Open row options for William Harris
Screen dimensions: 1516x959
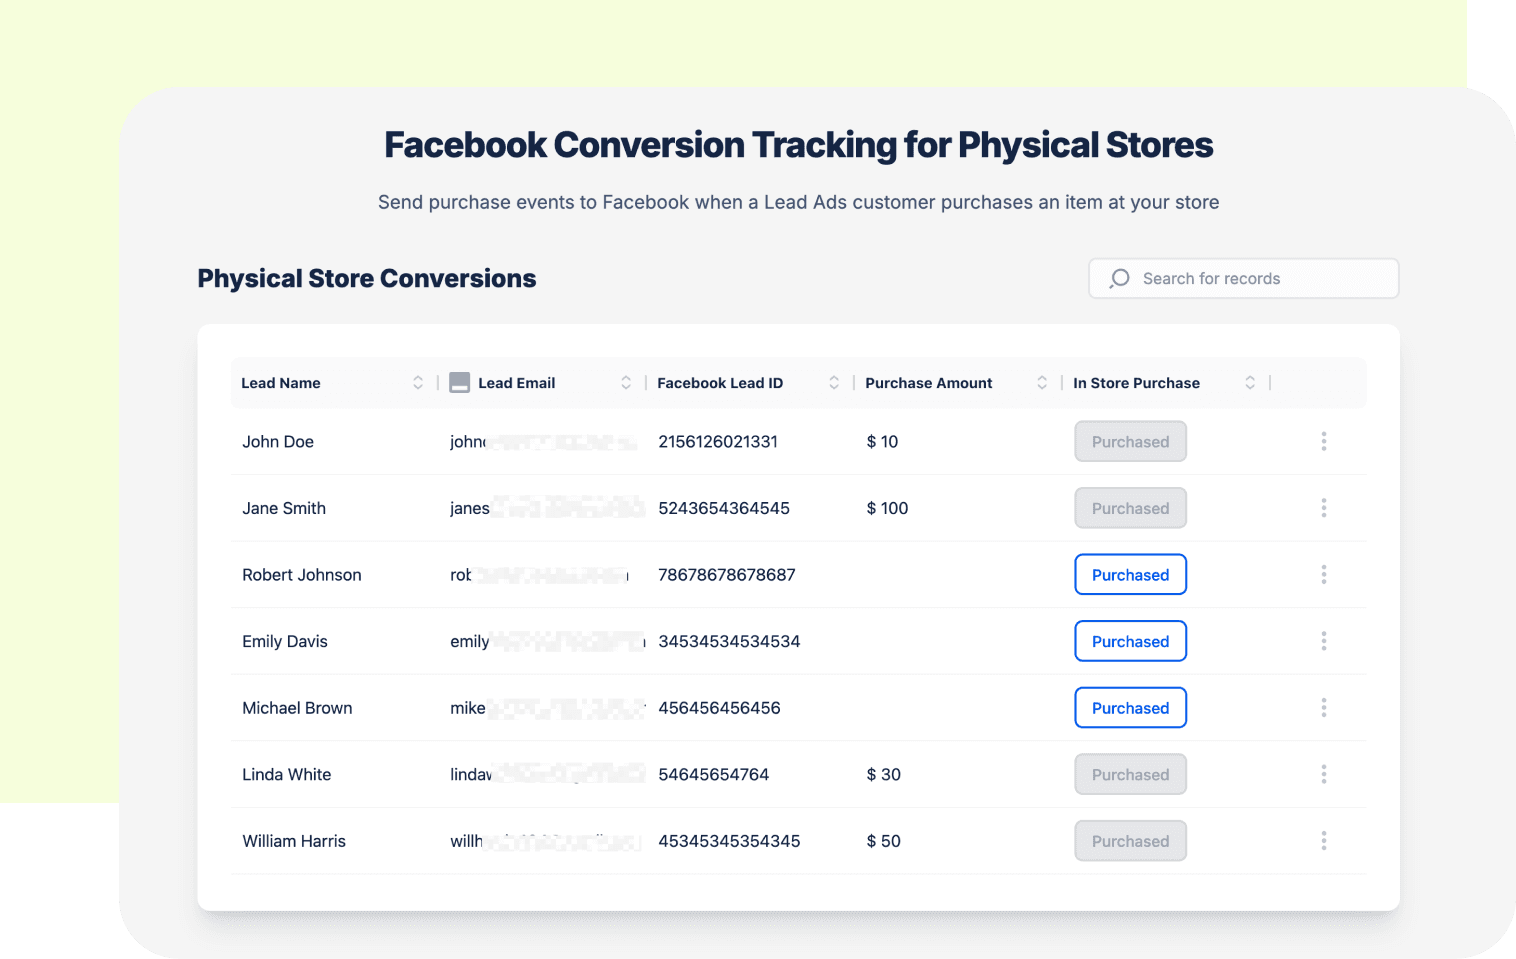click(1323, 841)
